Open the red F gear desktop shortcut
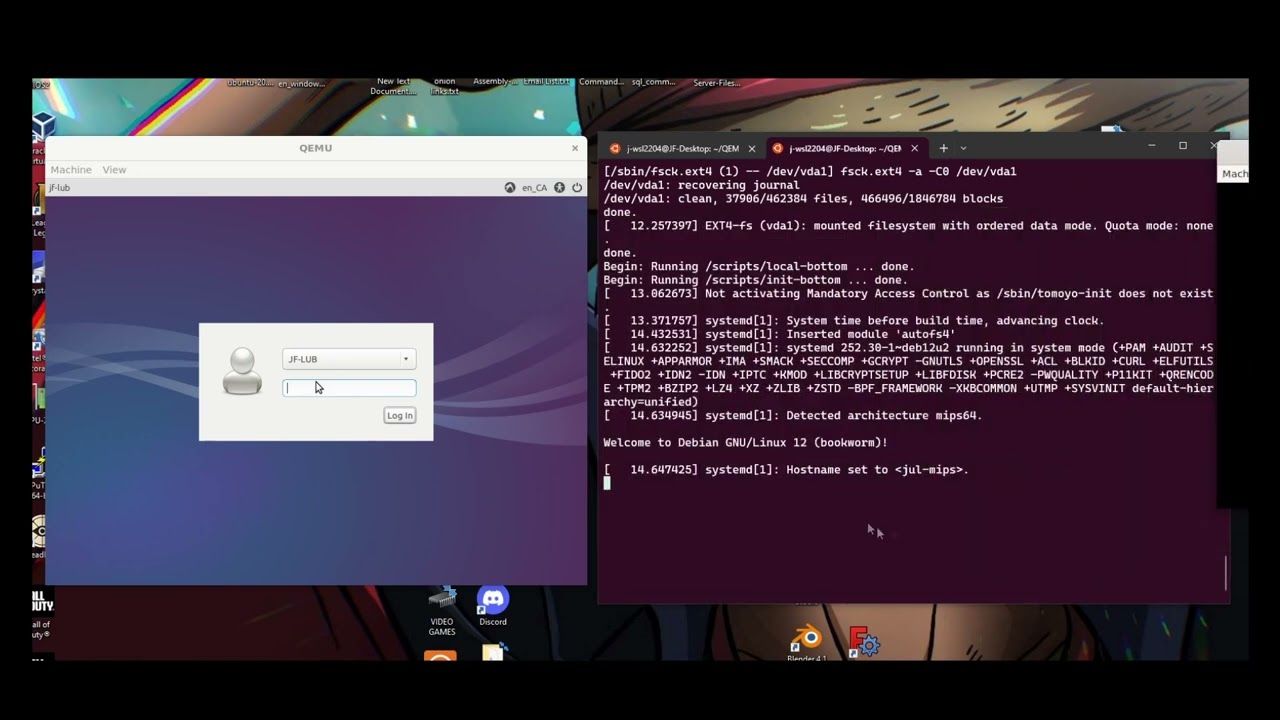The height and width of the screenshot is (720, 1280). click(864, 642)
